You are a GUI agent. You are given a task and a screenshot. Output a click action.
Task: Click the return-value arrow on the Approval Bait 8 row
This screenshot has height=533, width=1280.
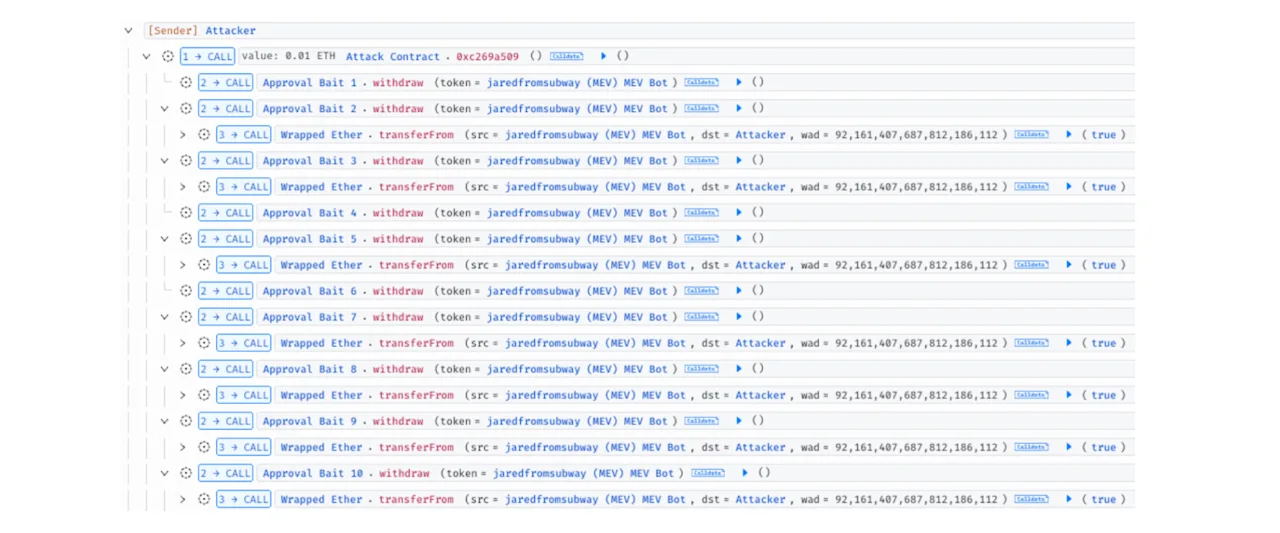738,369
